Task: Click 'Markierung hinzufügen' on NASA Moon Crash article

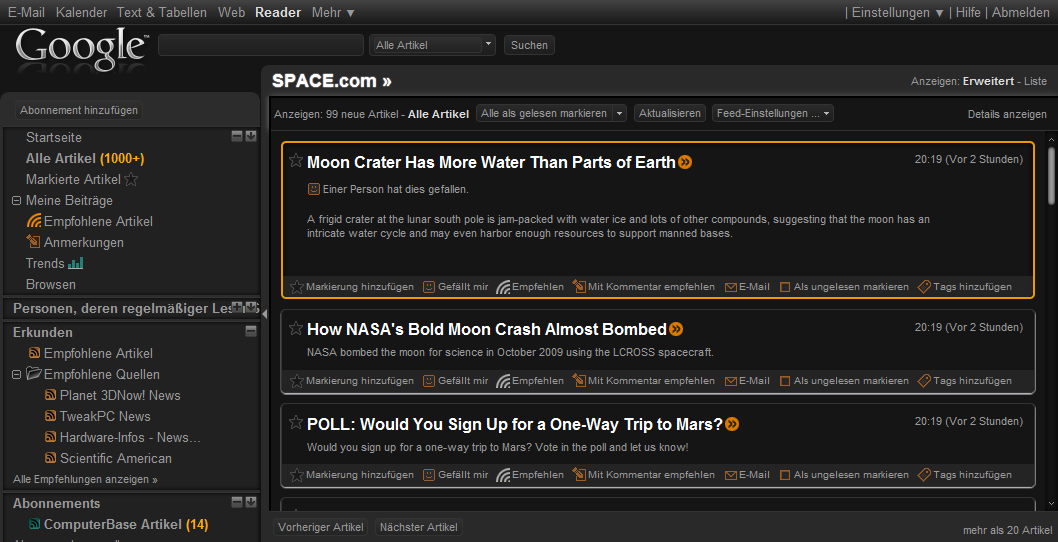Action: [x=352, y=381]
